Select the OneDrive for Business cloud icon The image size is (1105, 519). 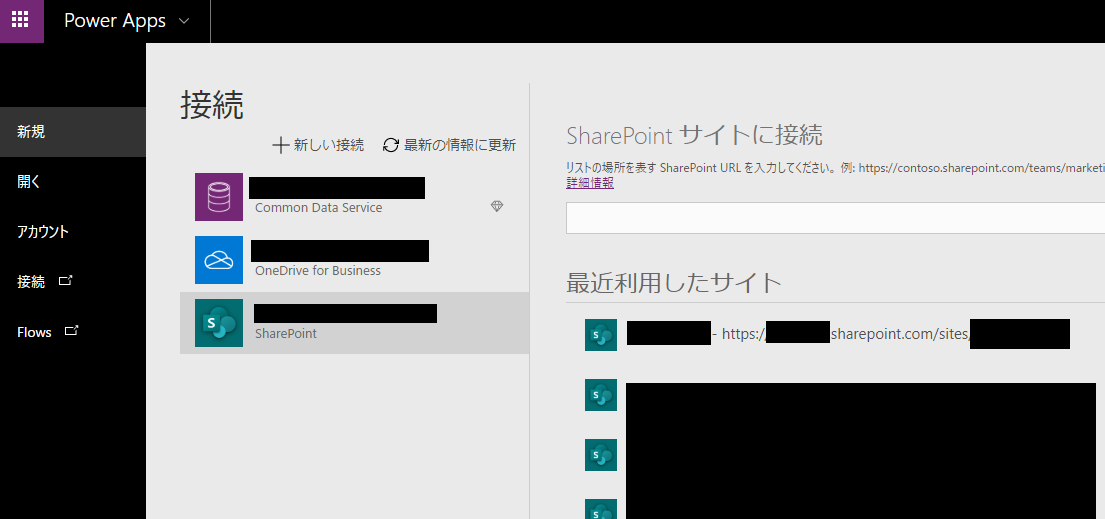pos(219,260)
